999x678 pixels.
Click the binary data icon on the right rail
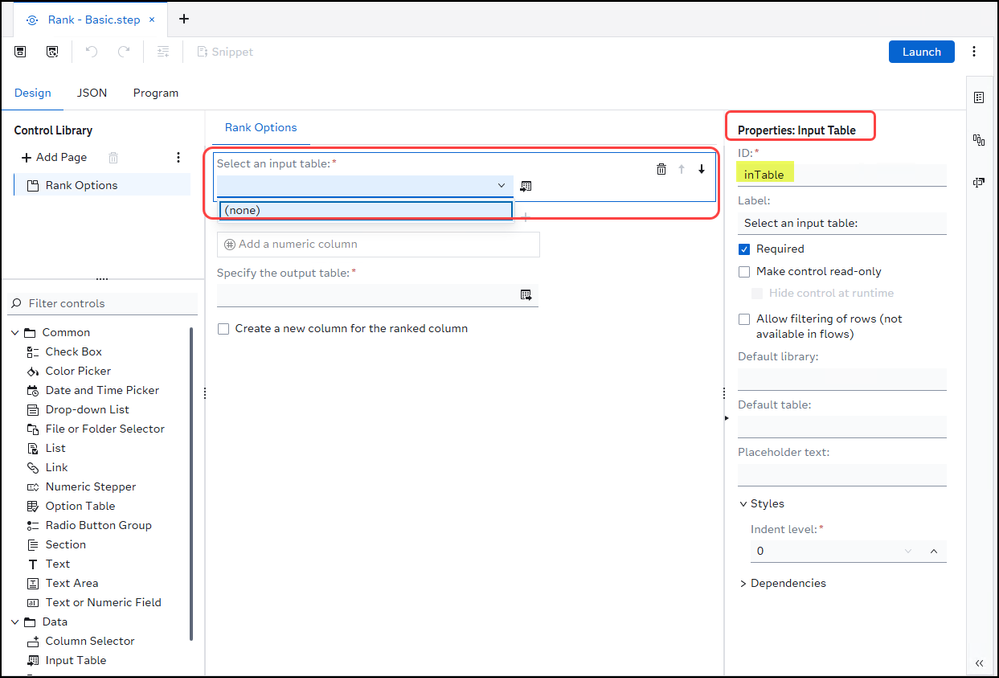[x=979, y=140]
